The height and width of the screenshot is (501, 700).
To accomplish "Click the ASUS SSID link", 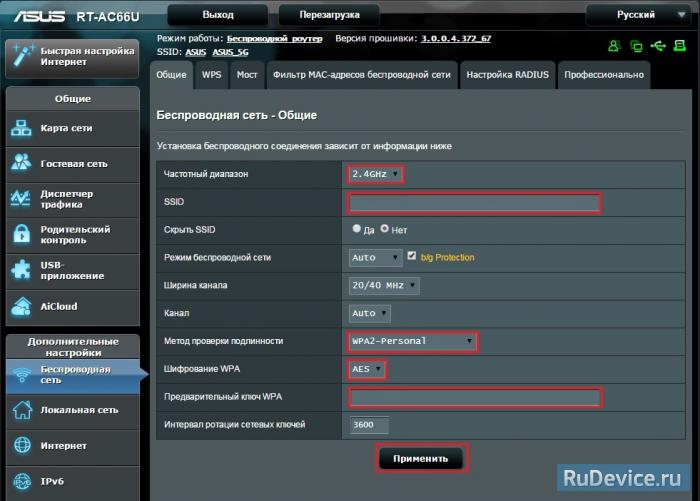I will pos(196,52).
